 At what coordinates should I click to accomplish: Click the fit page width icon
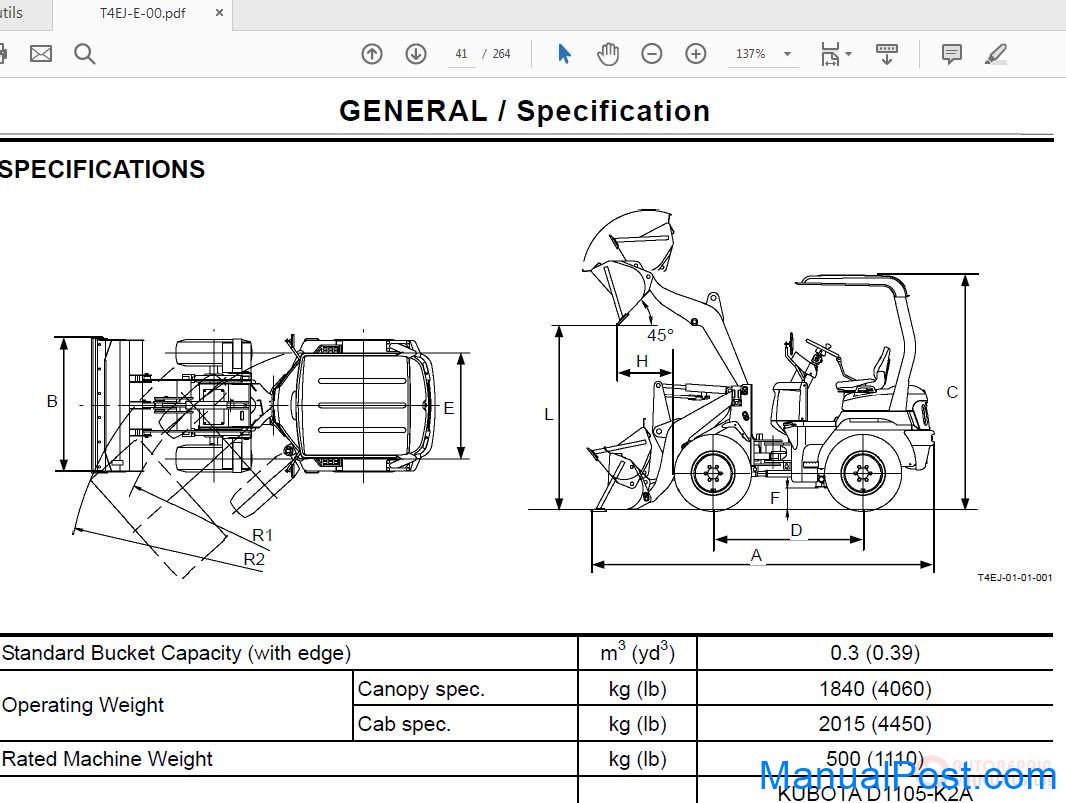pyautogui.click(x=830, y=54)
